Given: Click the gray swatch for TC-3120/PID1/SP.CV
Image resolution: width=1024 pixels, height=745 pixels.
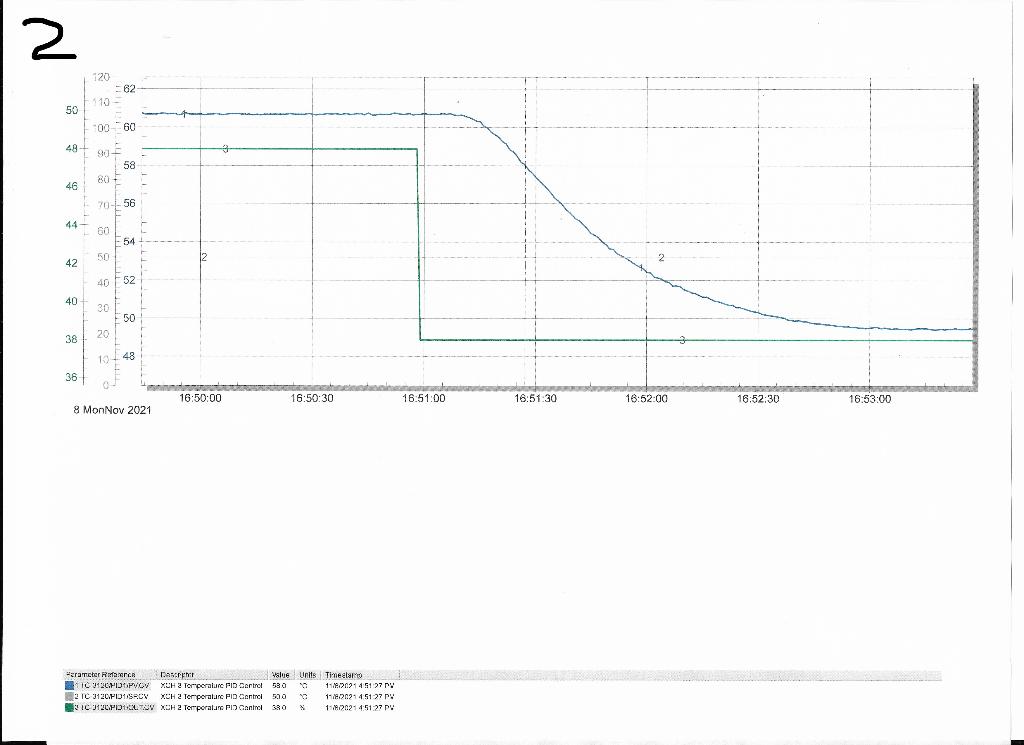Looking at the screenshot, I should click(x=68, y=696).
